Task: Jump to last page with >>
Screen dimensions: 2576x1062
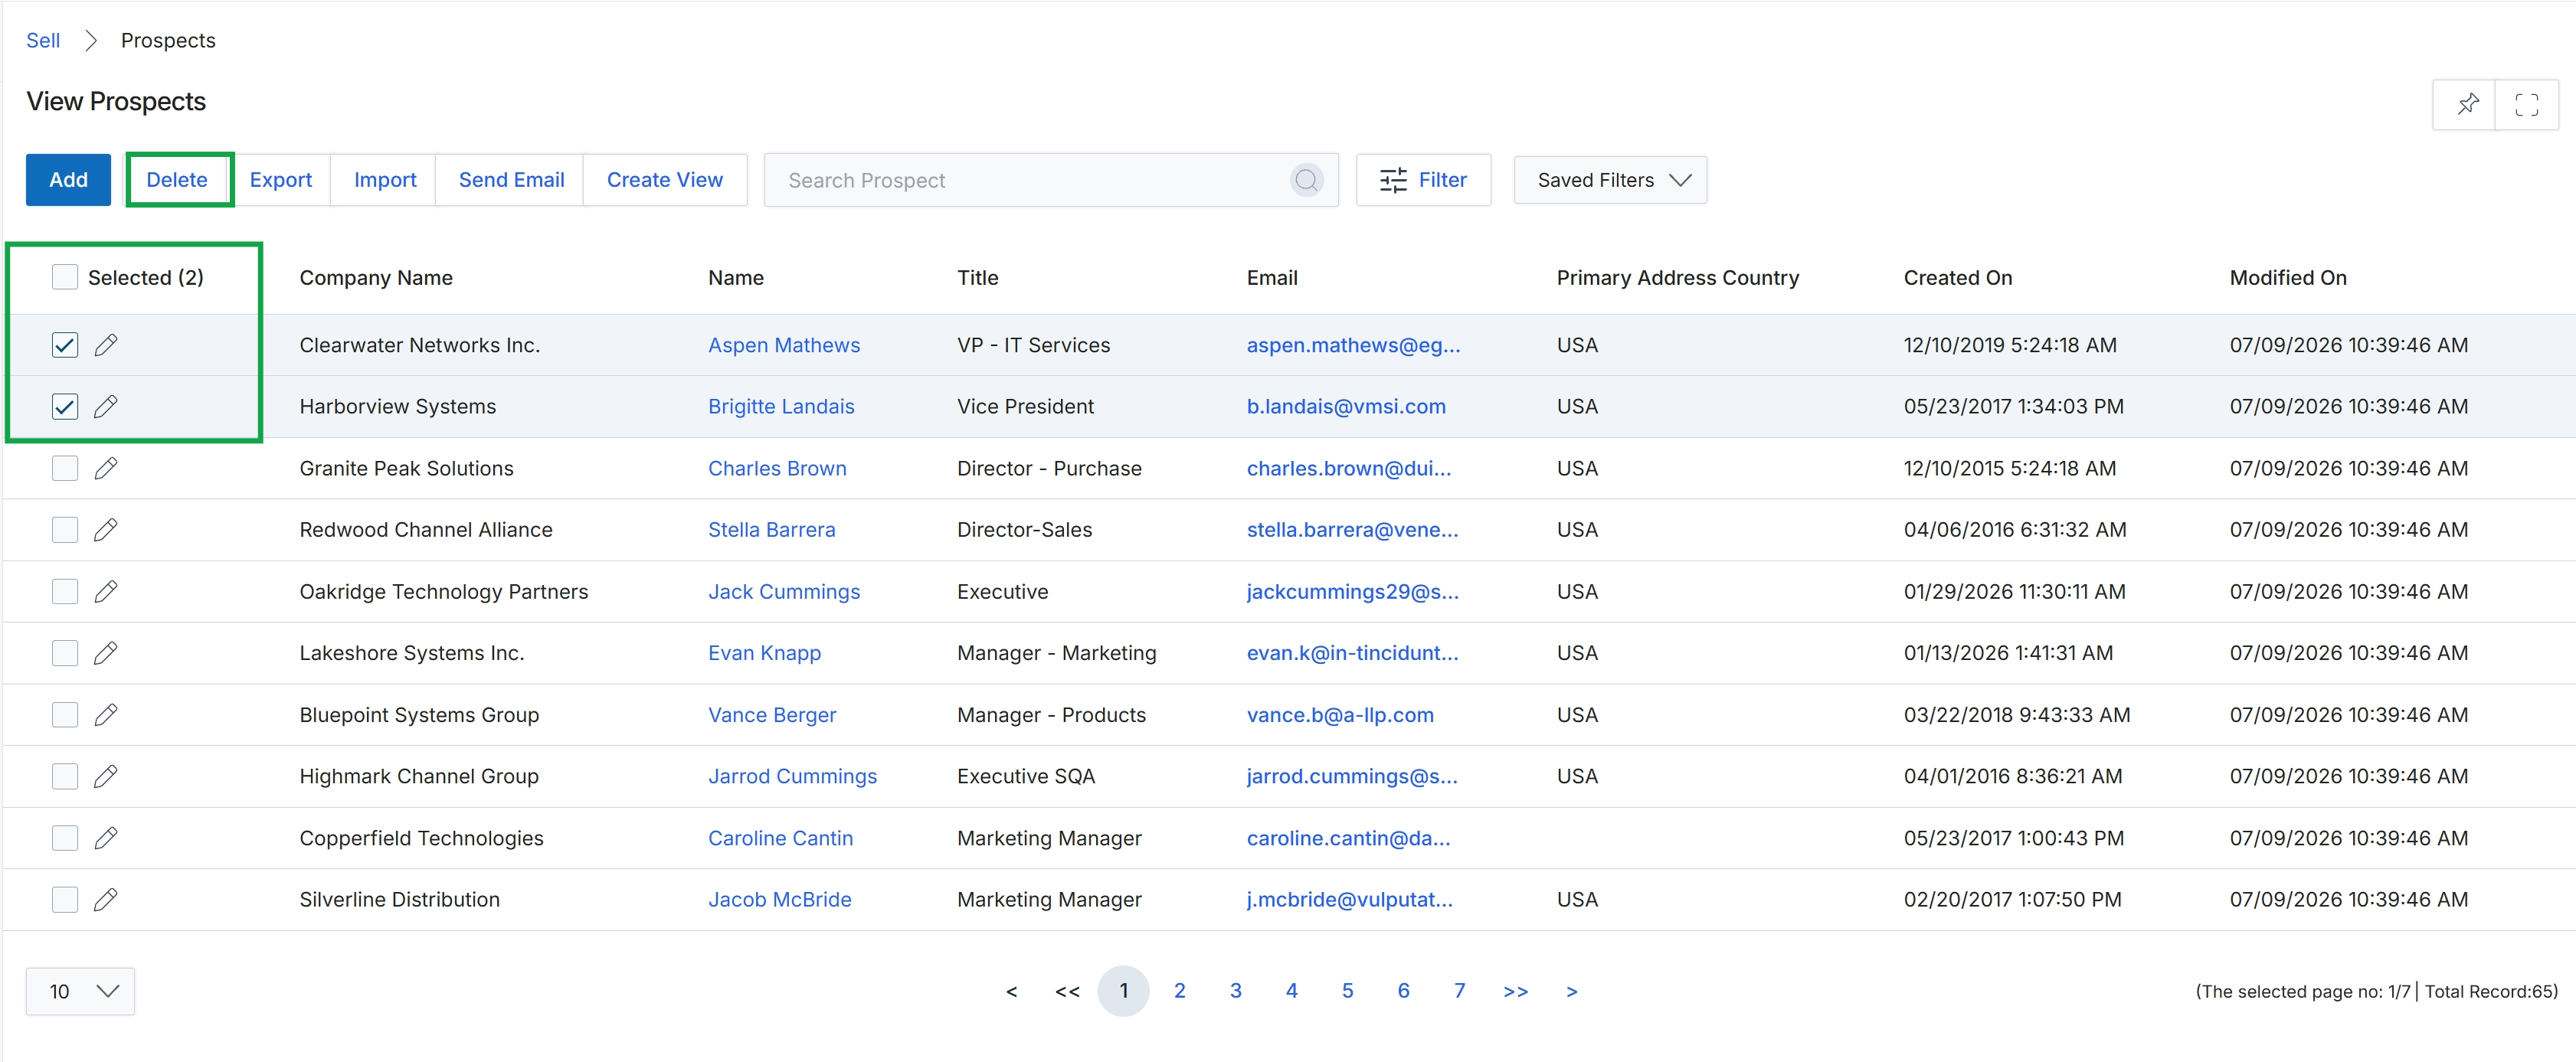Action: click(1516, 991)
